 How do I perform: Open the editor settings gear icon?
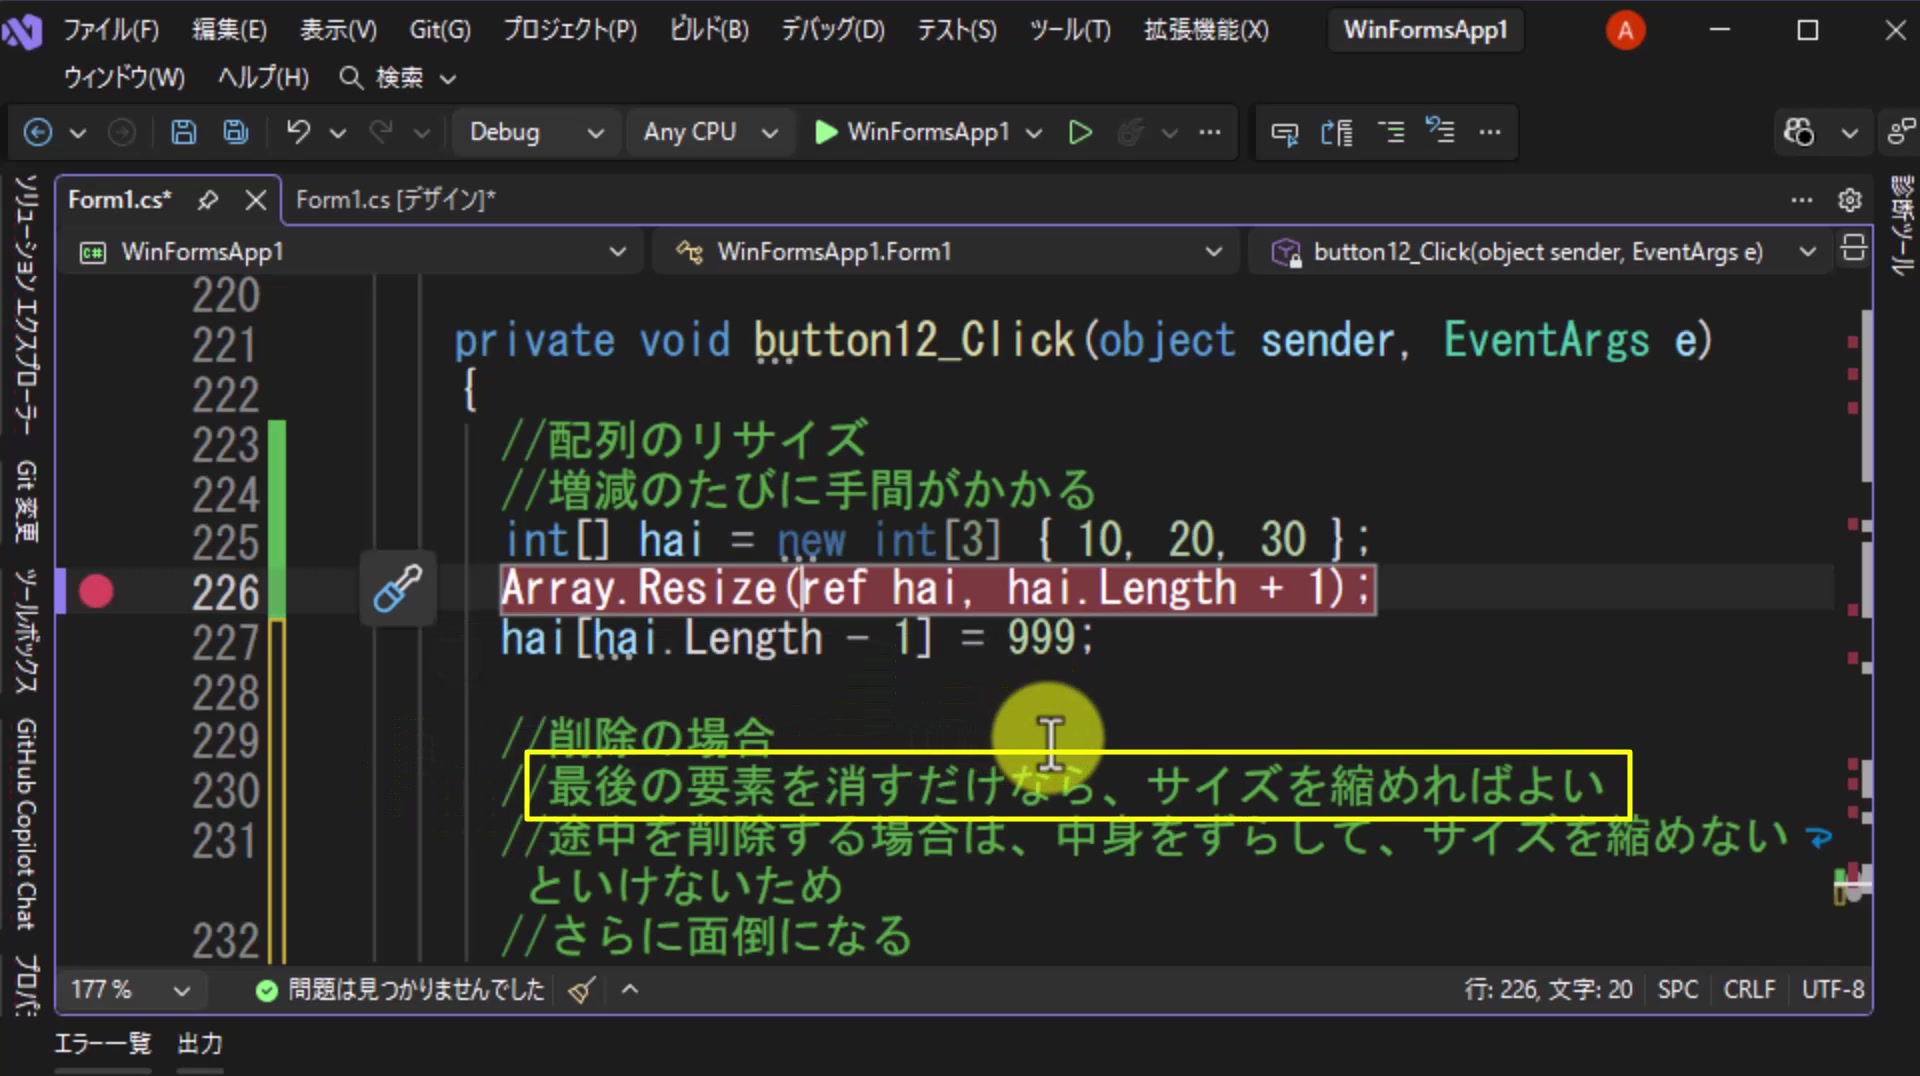[x=1850, y=200]
